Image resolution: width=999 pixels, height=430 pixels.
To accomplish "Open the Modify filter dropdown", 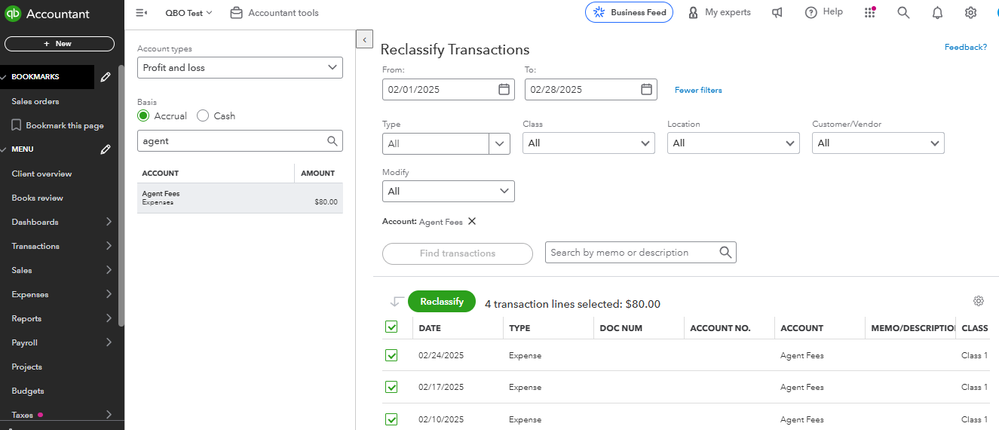I will 448,191.
